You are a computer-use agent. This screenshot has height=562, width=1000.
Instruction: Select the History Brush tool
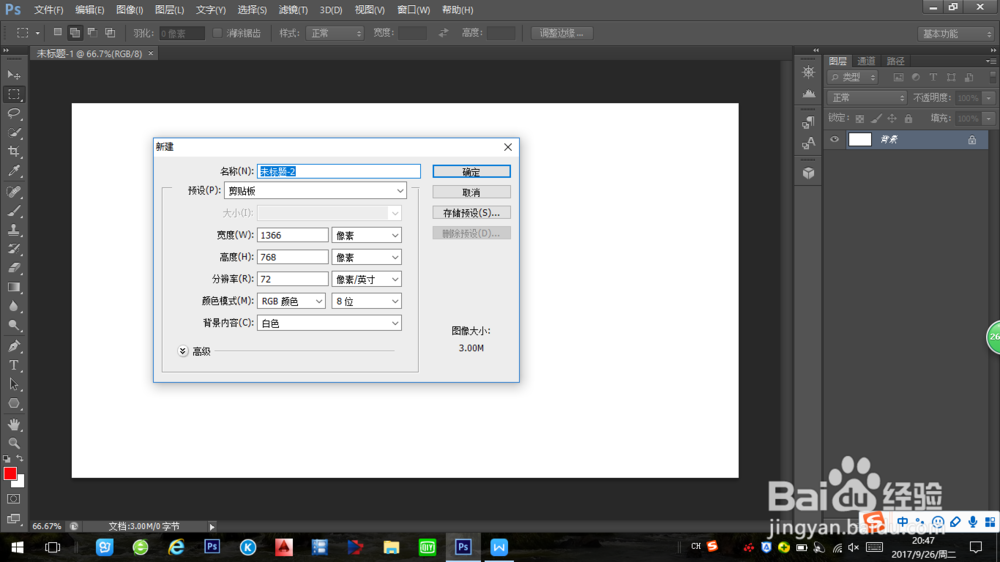click(x=13, y=249)
